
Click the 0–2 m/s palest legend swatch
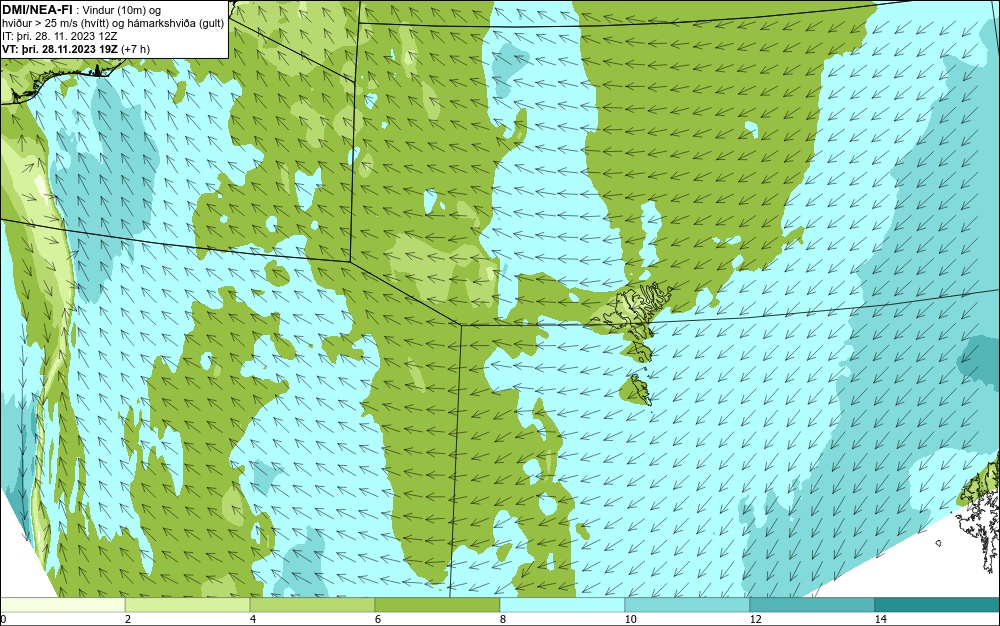tap(62, 605)
